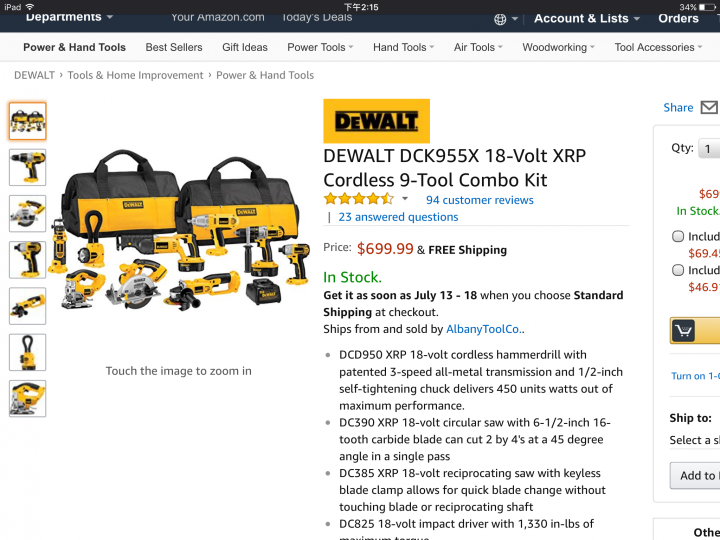Click the main product image to zoom
Screen dimensions: 720x540
pos(179,230)
